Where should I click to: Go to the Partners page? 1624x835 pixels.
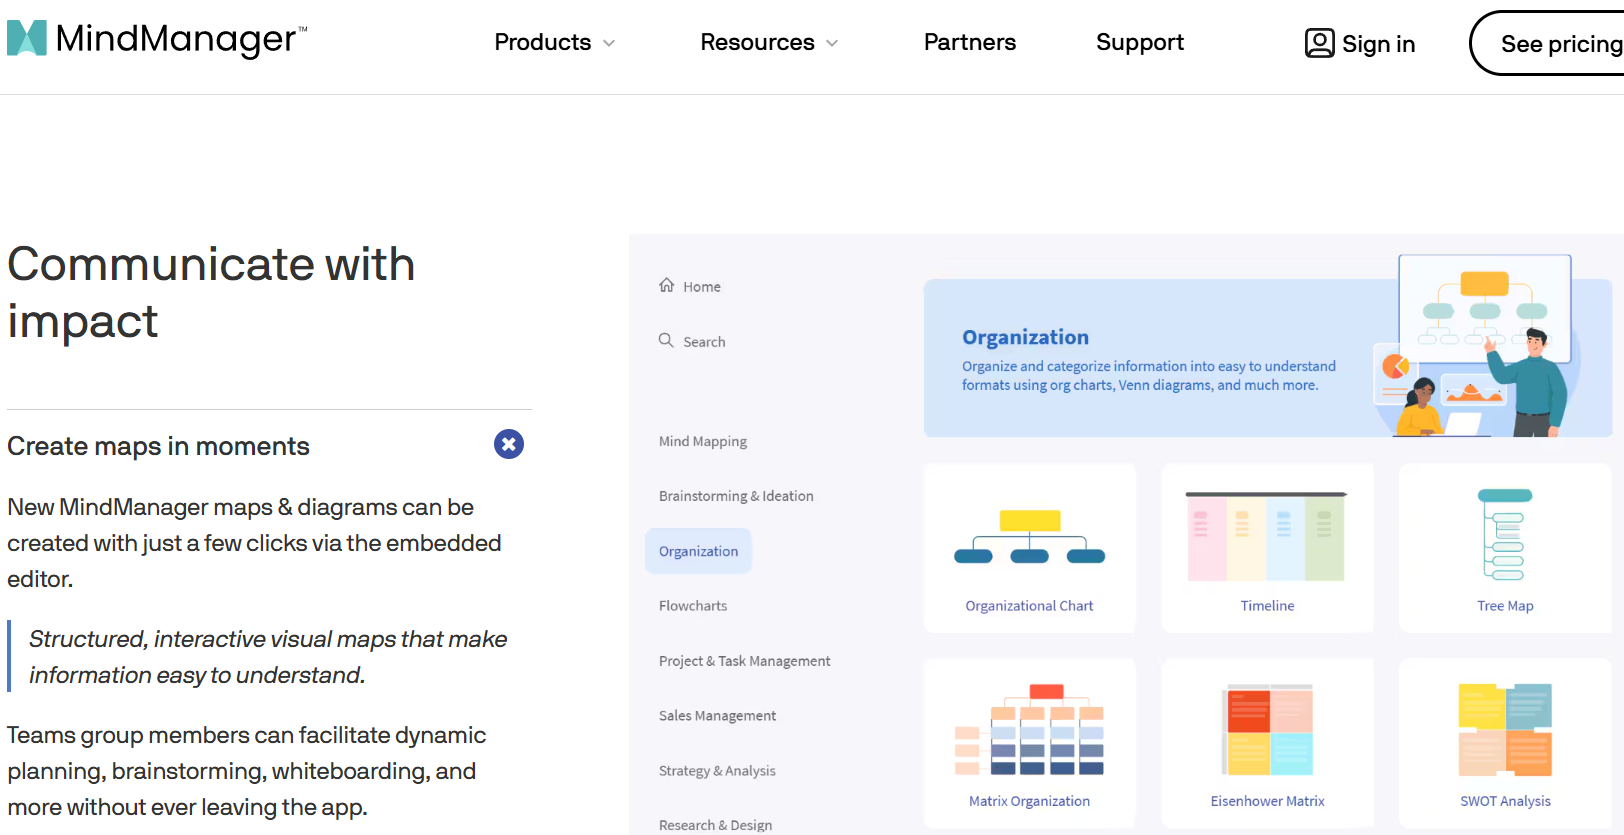click(x=970, y=42)
